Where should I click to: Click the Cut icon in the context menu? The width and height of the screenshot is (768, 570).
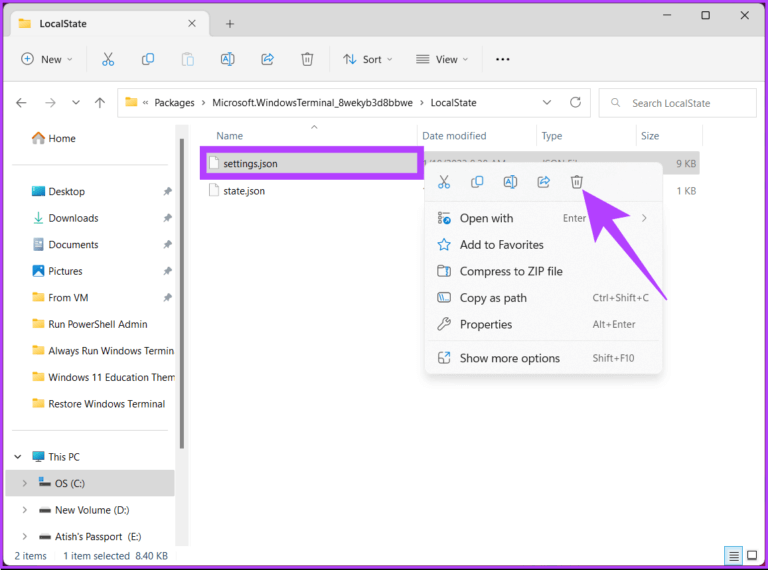[444, 182]
